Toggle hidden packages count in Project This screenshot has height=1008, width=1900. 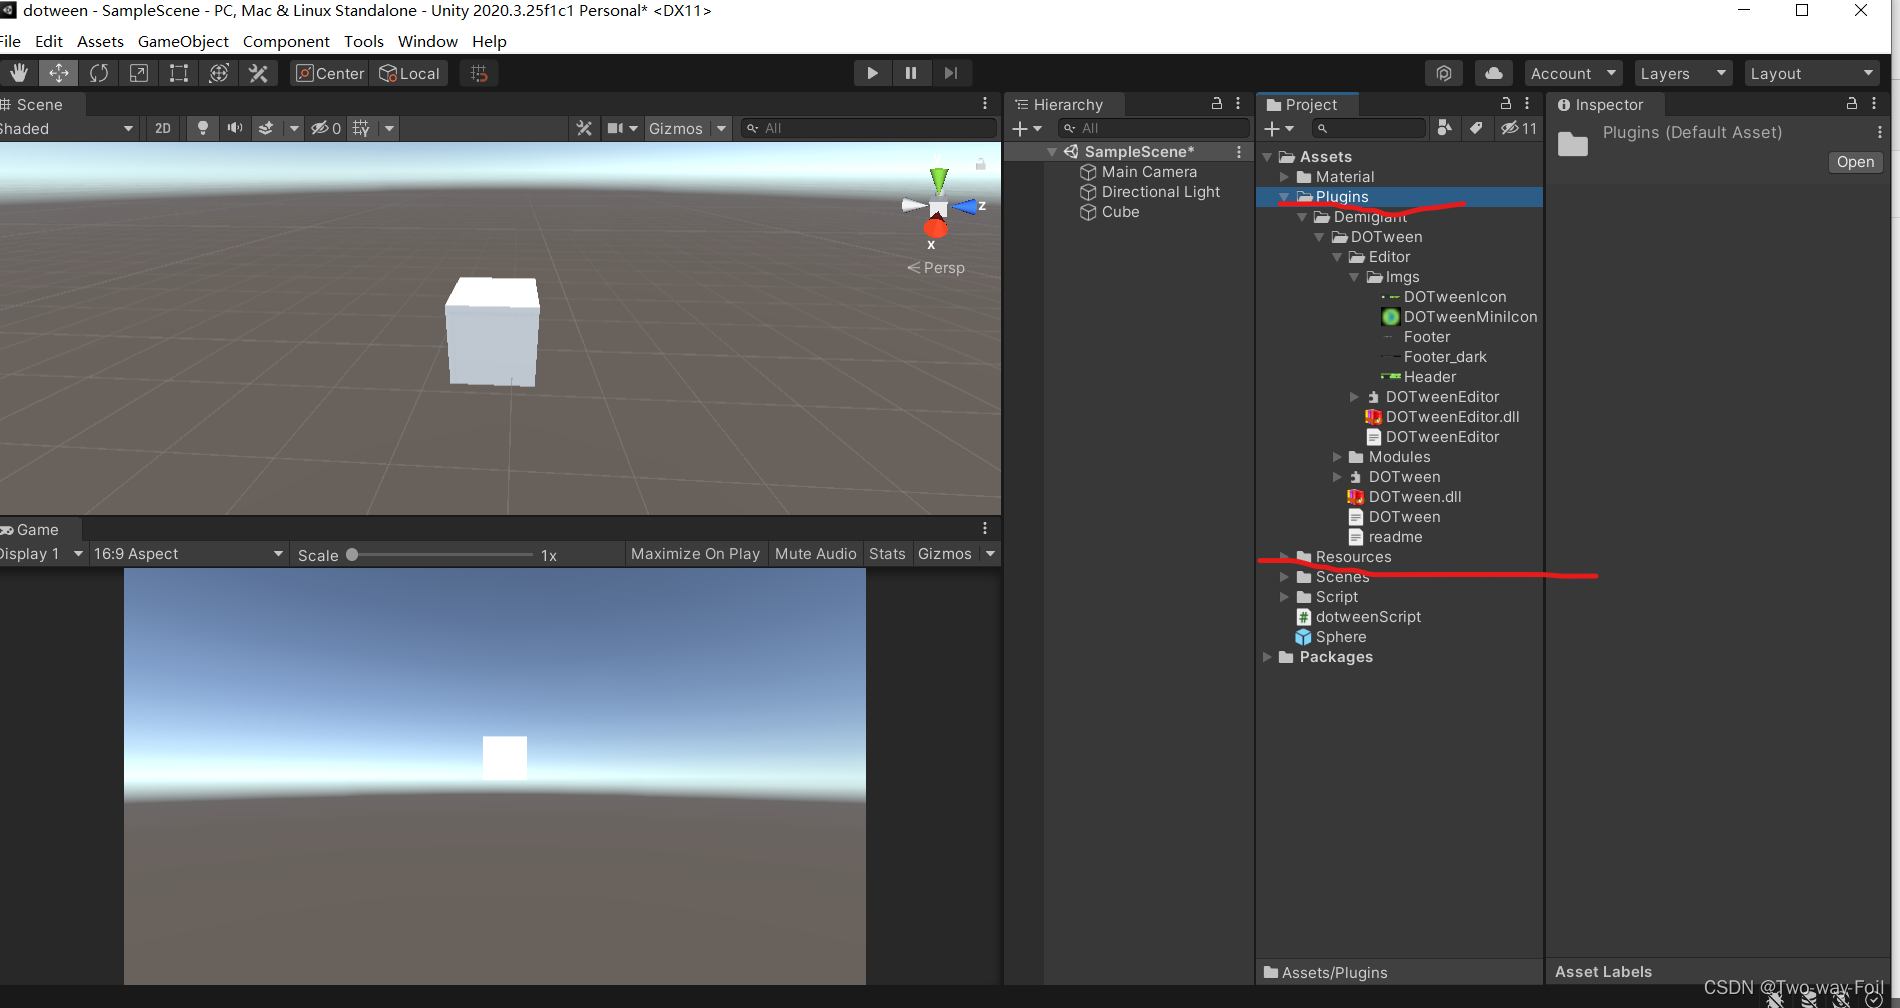click(x=1518, y=127)
